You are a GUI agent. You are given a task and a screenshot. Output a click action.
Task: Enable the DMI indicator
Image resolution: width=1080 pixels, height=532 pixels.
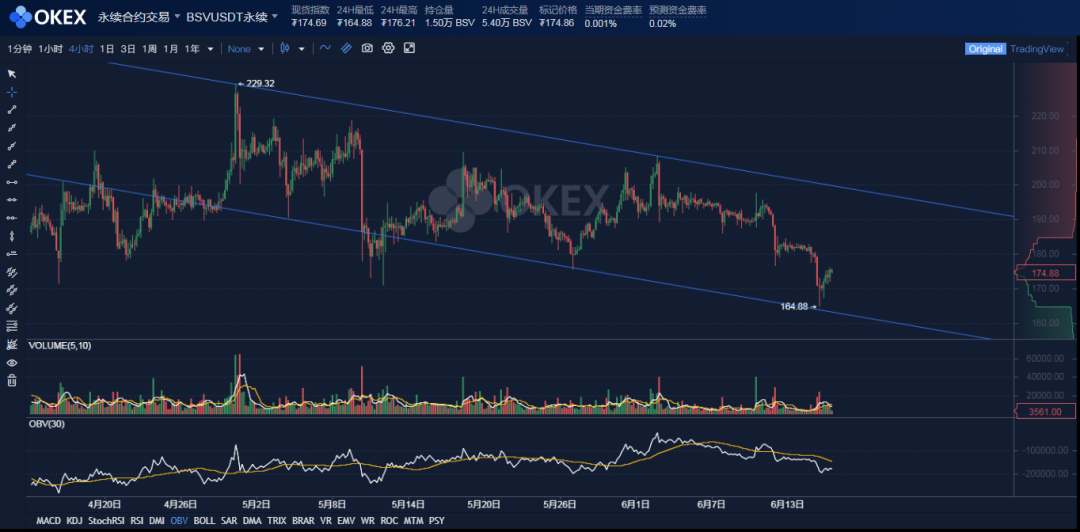click(x=157, y=521)
